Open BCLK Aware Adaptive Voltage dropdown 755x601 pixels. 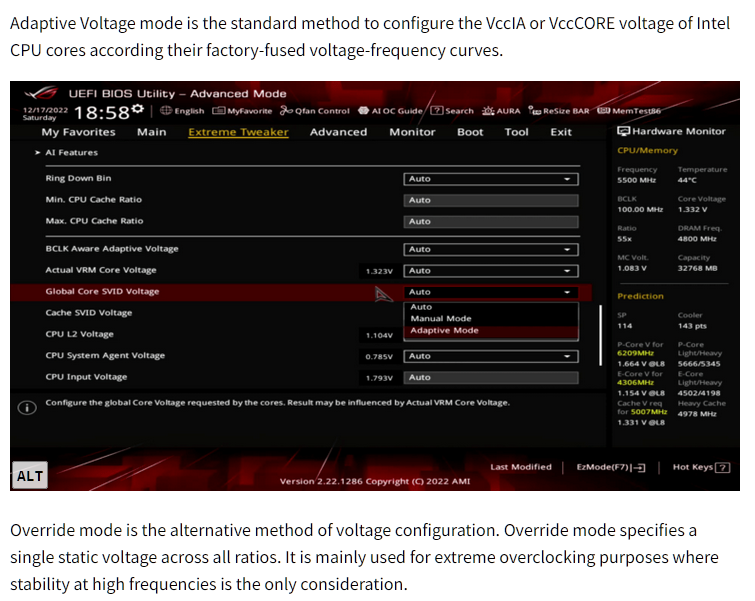click(491, 249)
